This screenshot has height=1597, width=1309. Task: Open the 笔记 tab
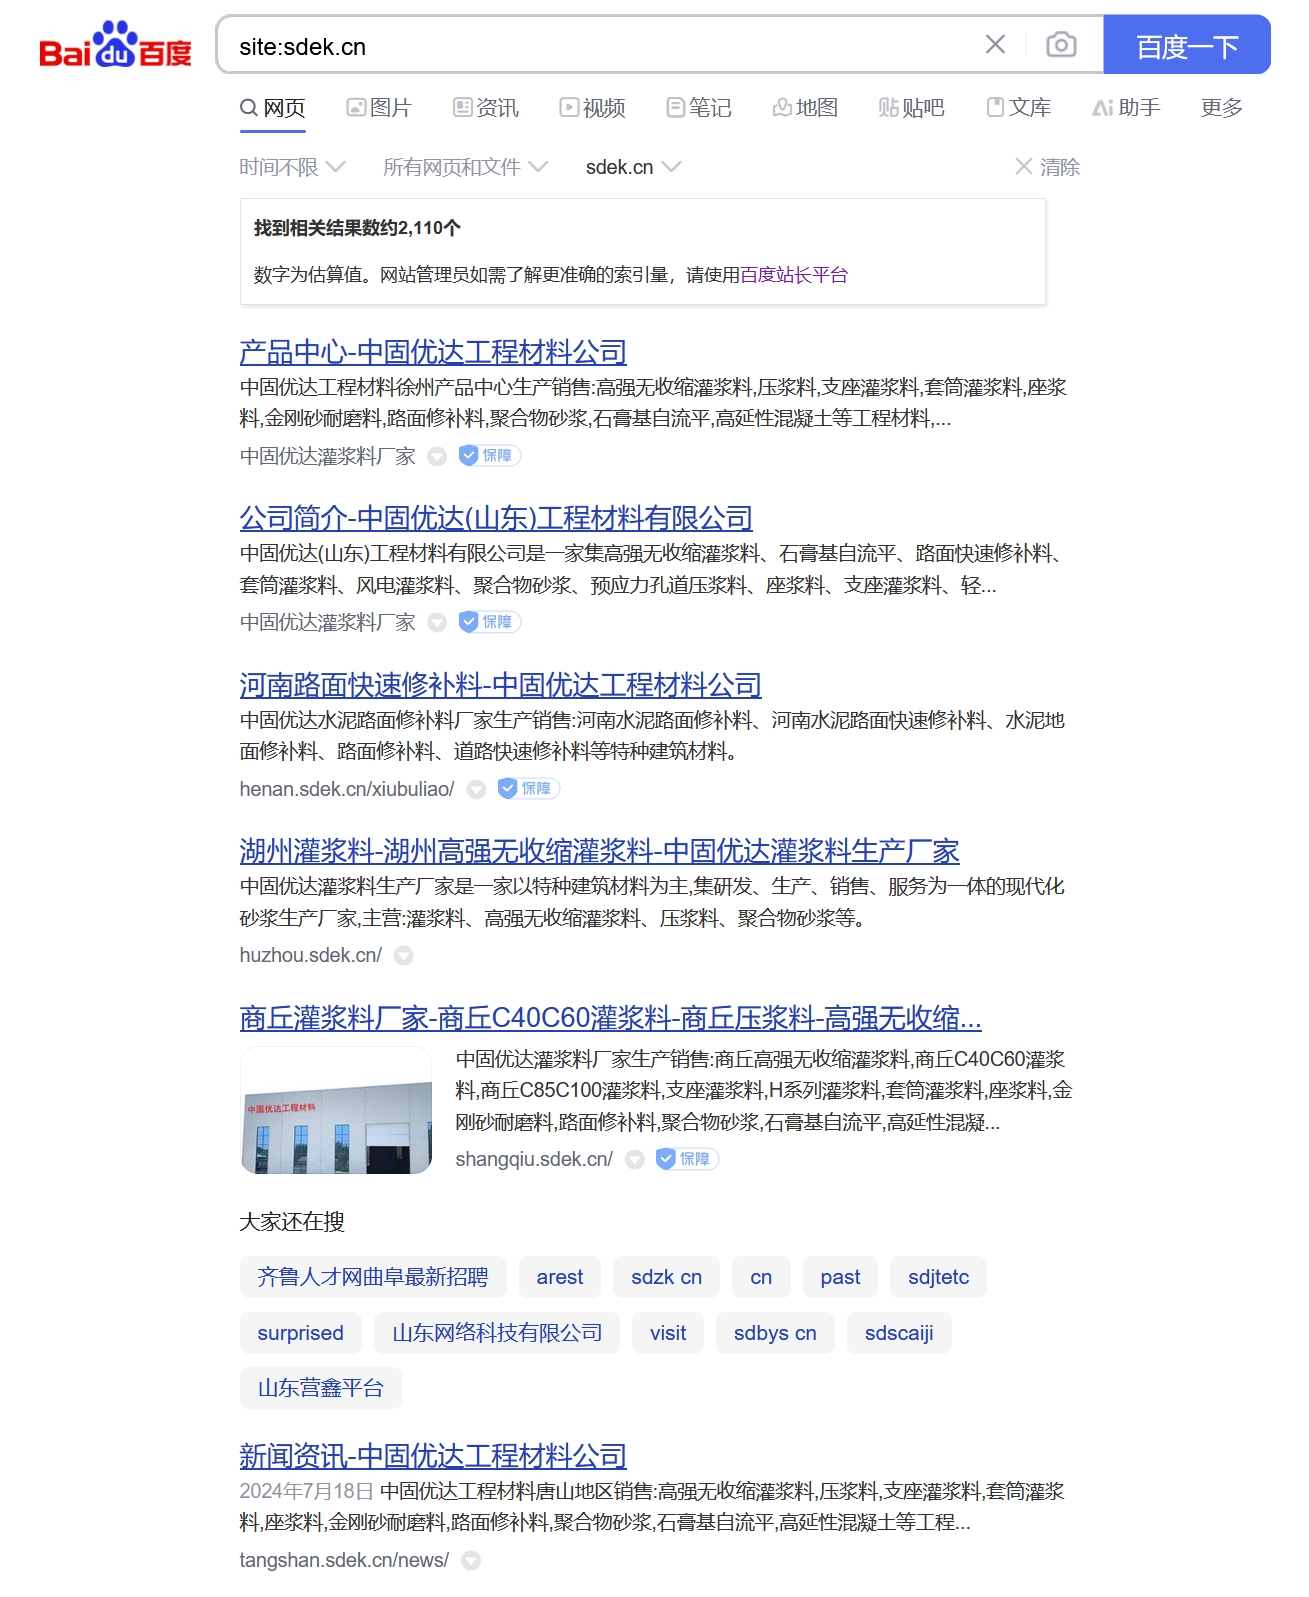tap(699, 108)
